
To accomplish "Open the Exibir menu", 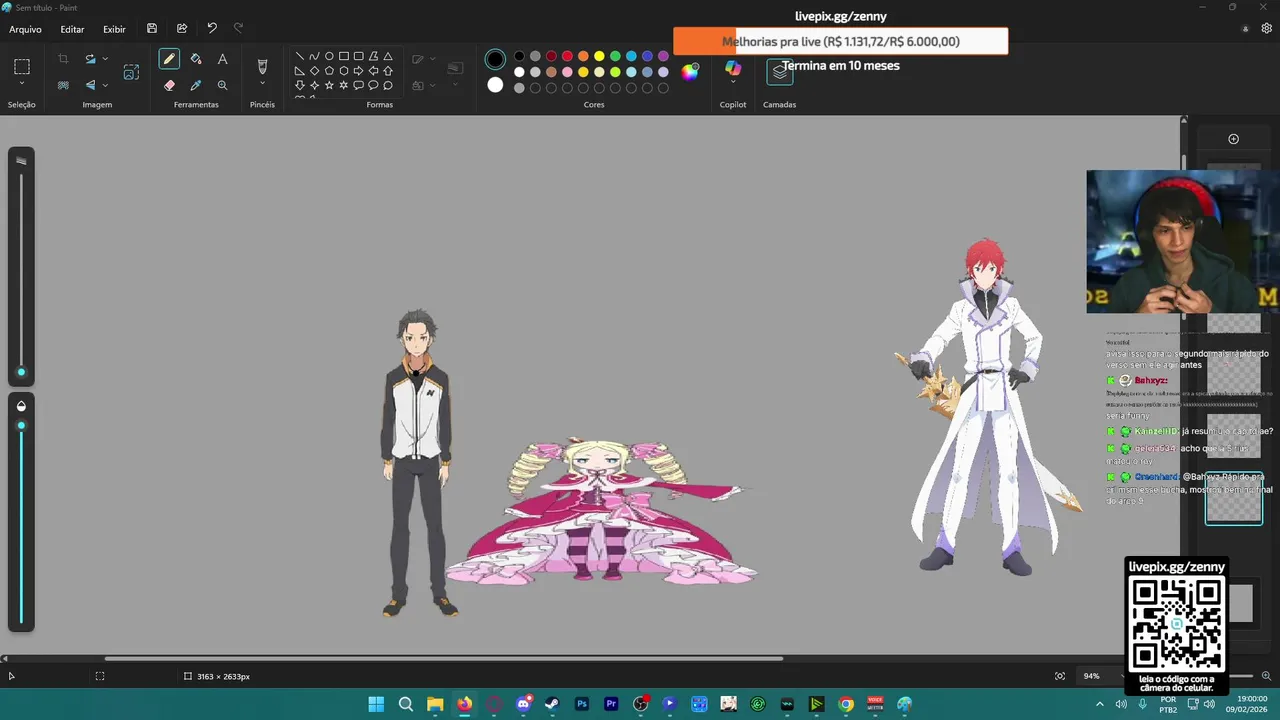I will pyautogui.click(x=114, y=29).
